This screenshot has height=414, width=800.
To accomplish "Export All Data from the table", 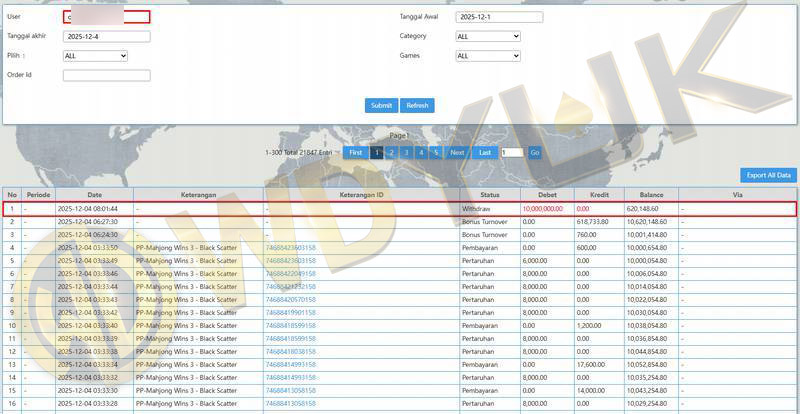I will pos(768,175).
